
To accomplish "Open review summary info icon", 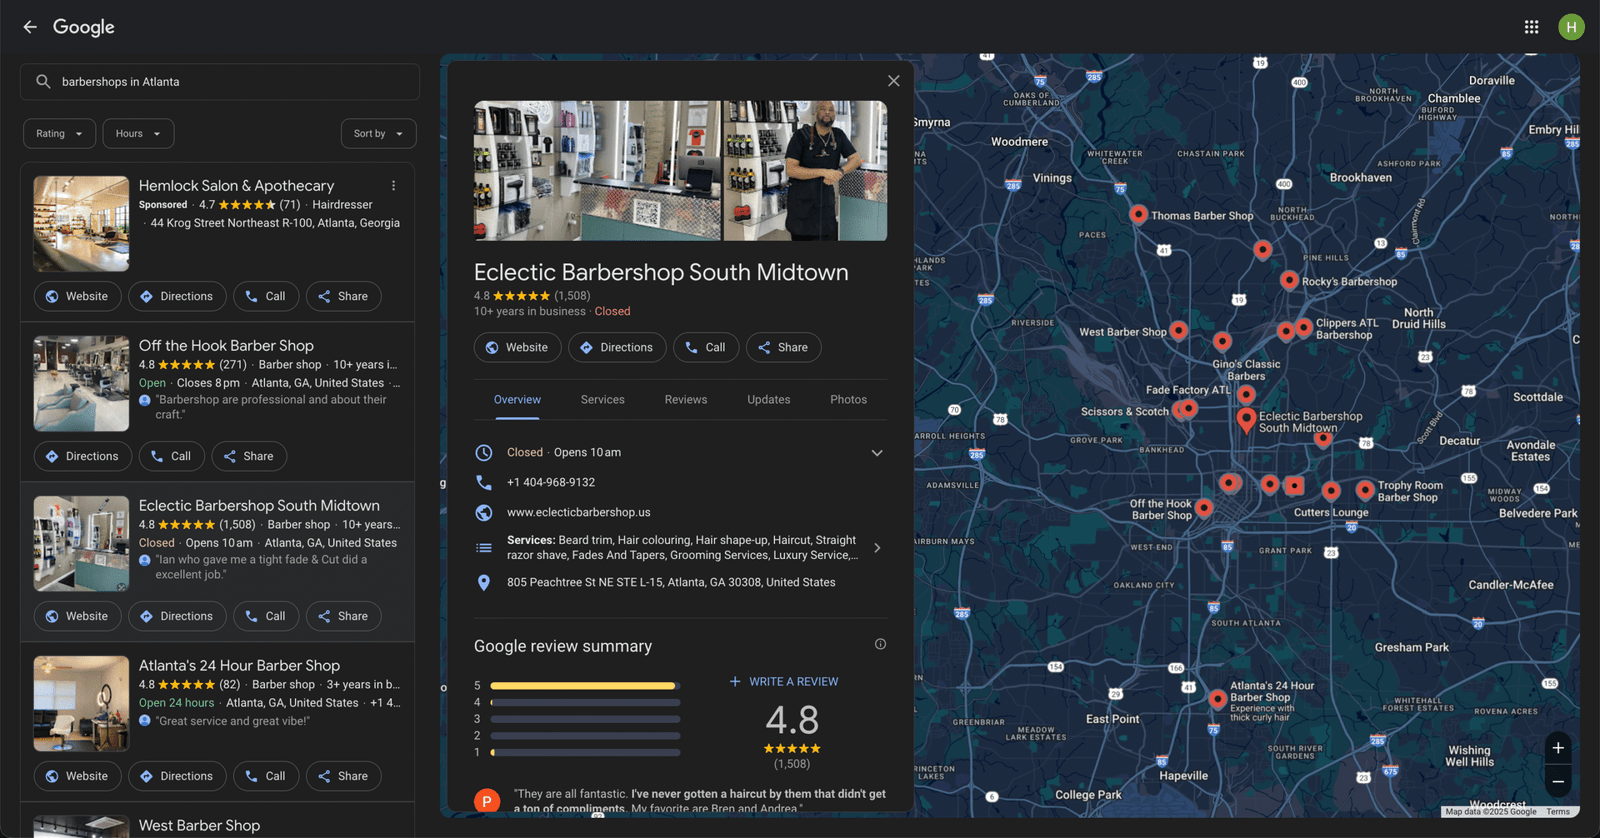I will 880,644.
